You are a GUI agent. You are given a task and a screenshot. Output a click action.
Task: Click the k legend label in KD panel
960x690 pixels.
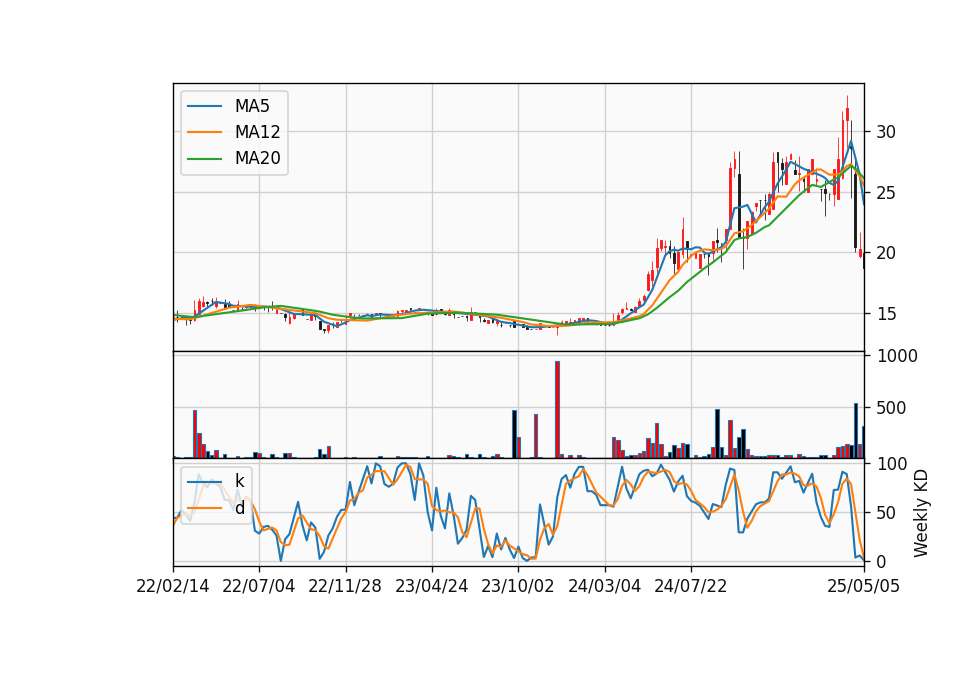click(x=239, y=481)
